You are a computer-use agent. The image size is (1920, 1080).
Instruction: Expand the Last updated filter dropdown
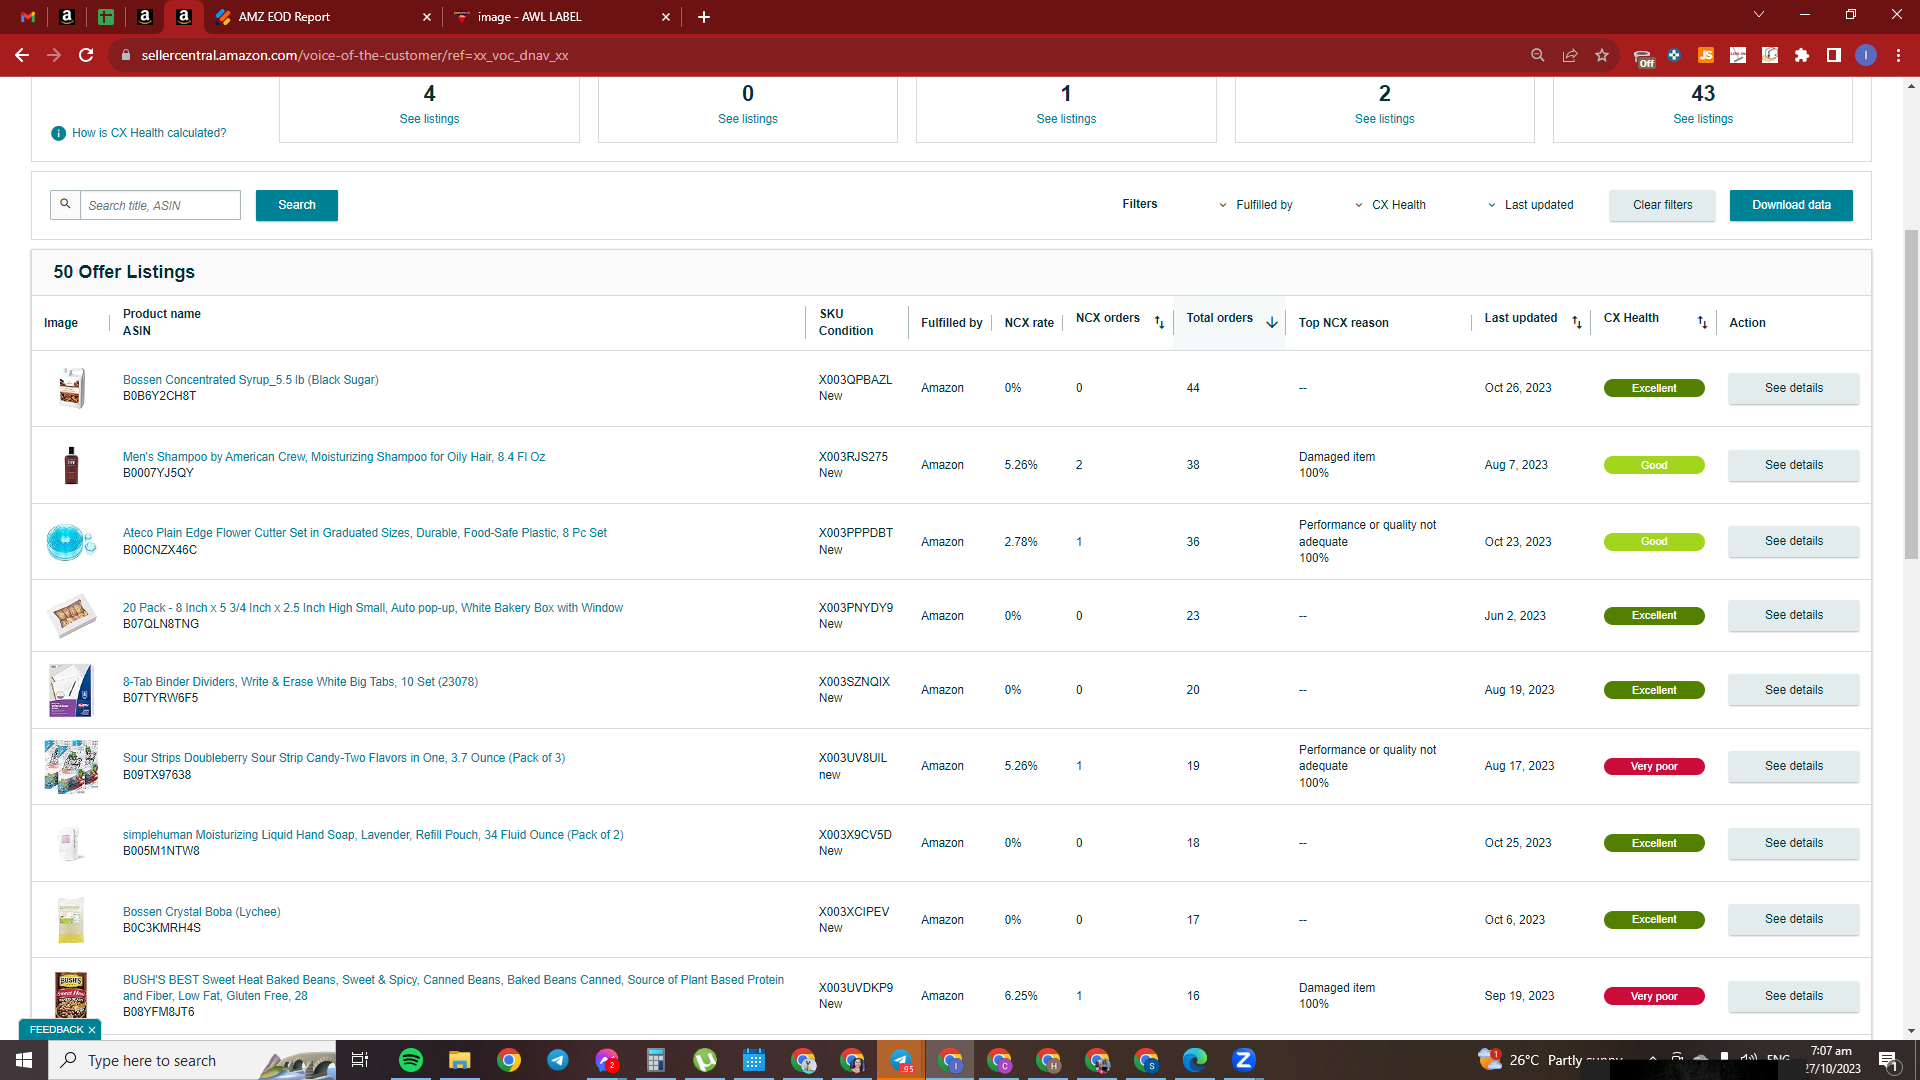(x=1530, y=205)
